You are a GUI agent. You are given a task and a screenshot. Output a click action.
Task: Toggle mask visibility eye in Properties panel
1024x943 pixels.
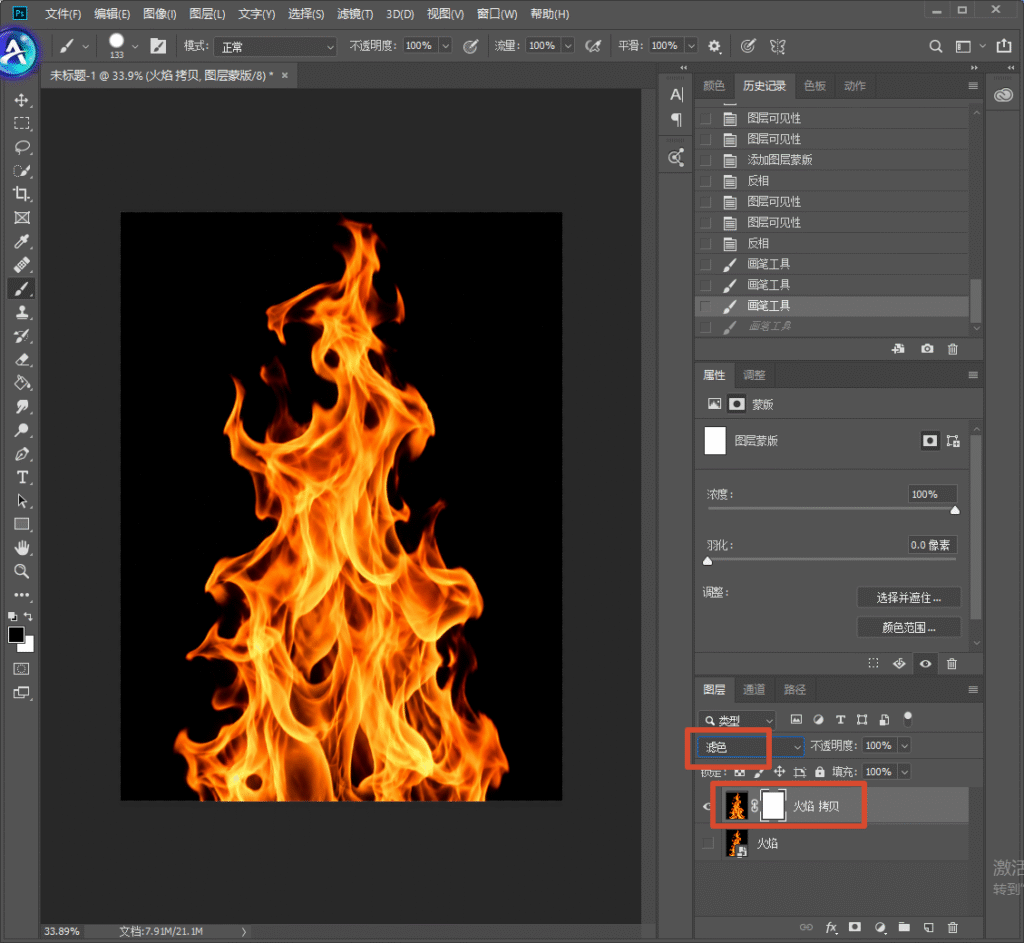coord(925,663)
